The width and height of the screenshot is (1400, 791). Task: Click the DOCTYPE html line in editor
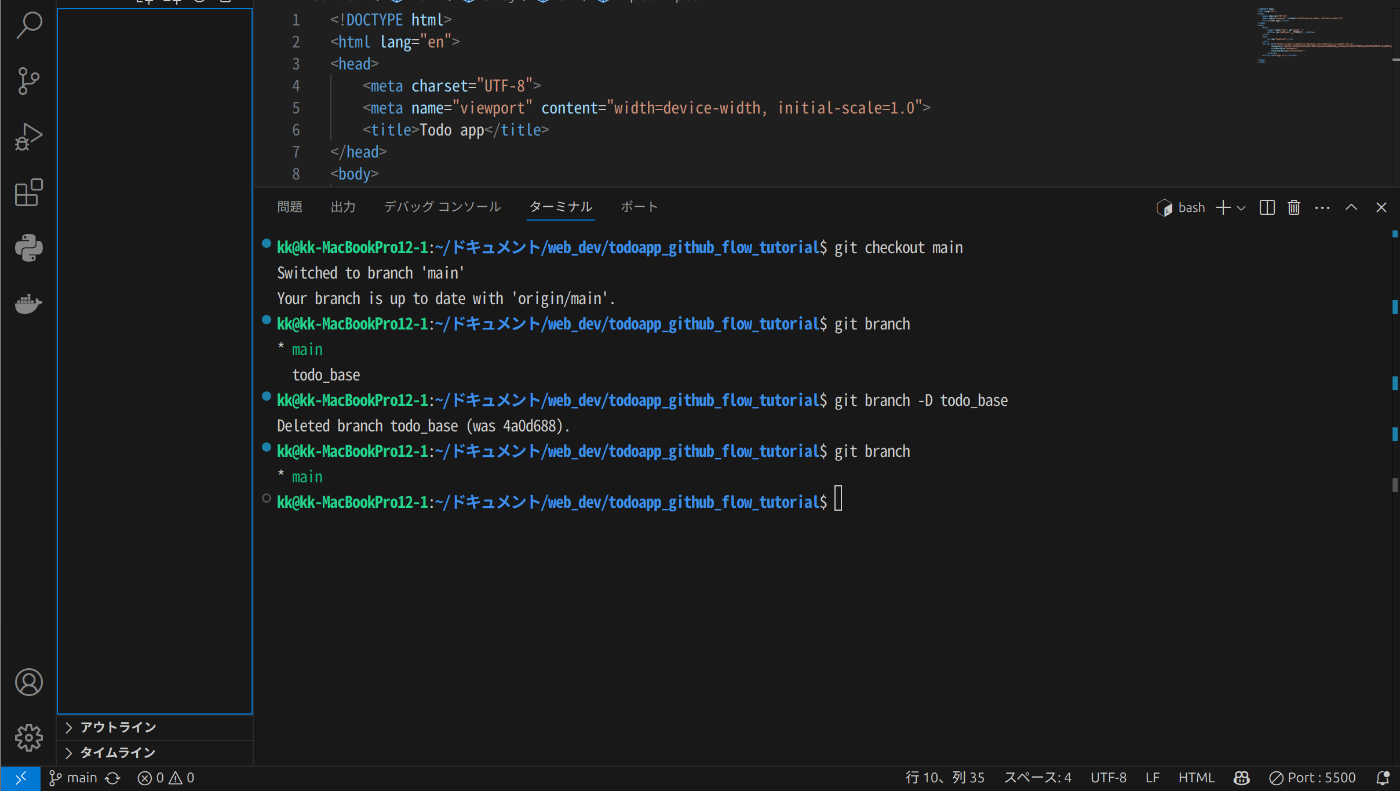[391, 20]
